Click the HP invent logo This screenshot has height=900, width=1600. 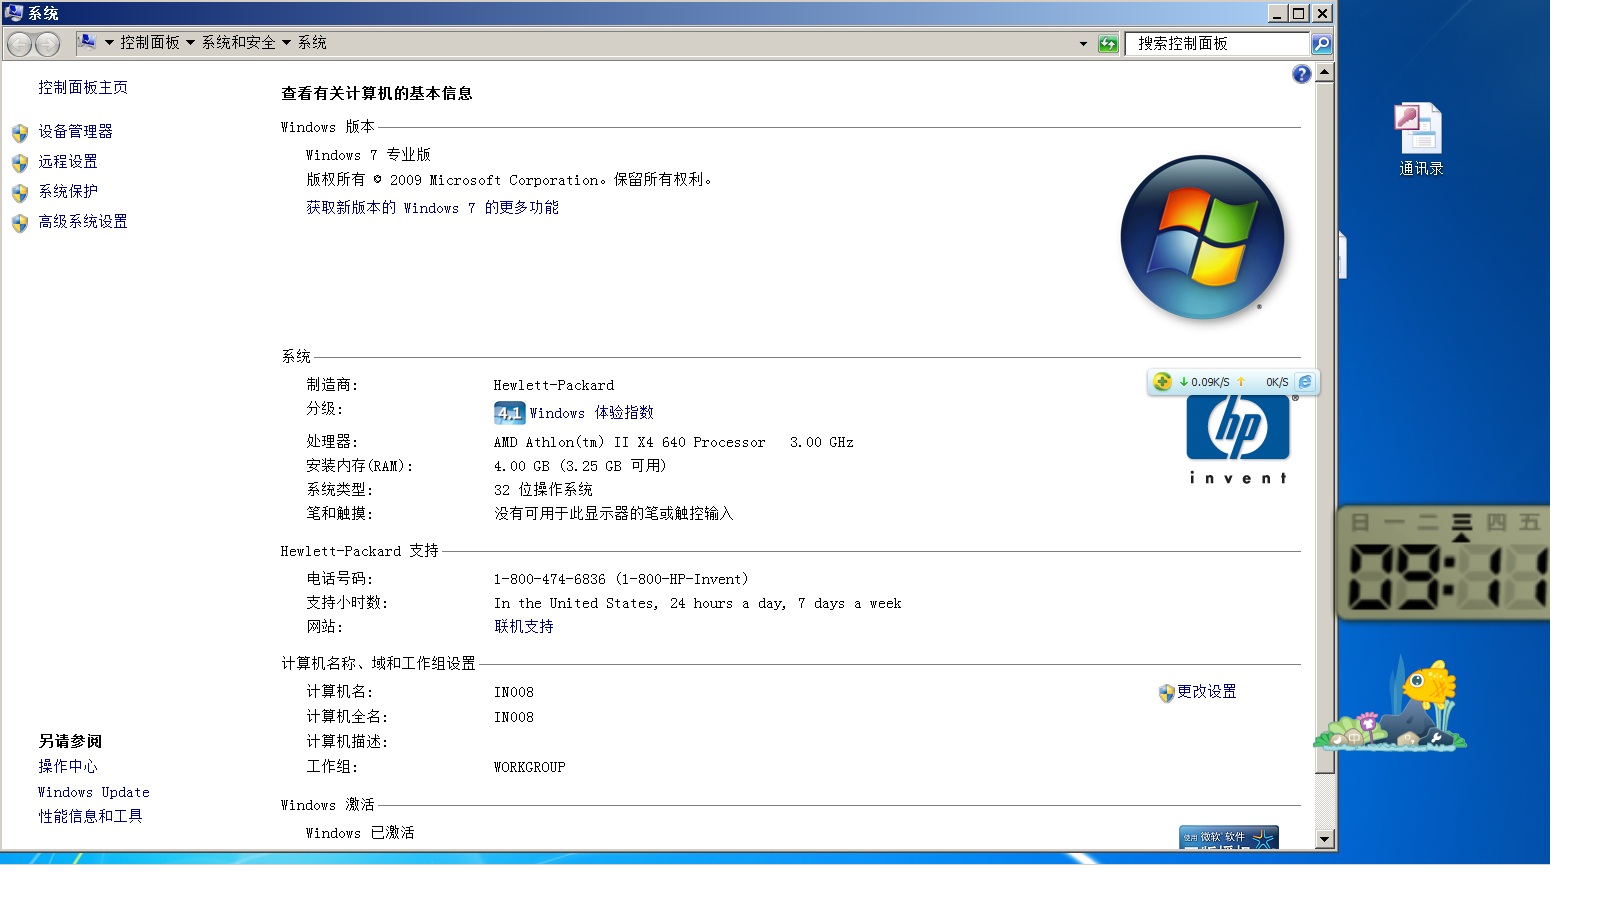pyautogui.click(x=1238, y=440)
